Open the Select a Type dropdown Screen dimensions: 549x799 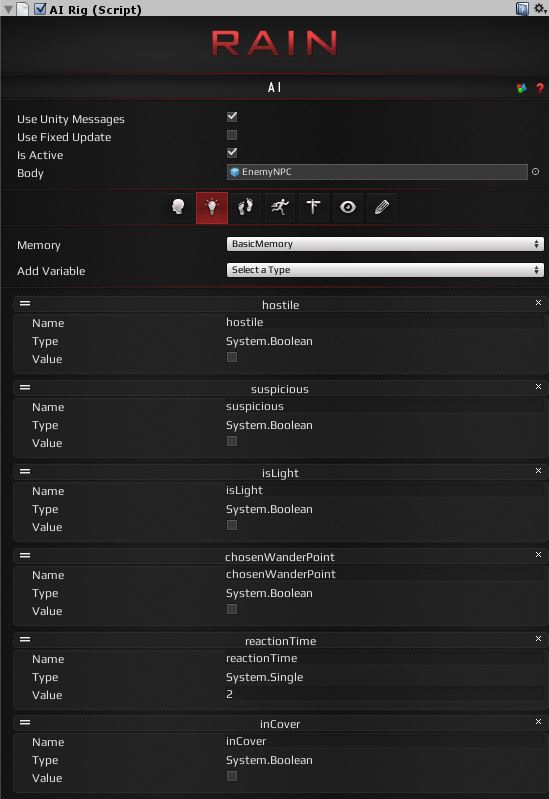385,270
